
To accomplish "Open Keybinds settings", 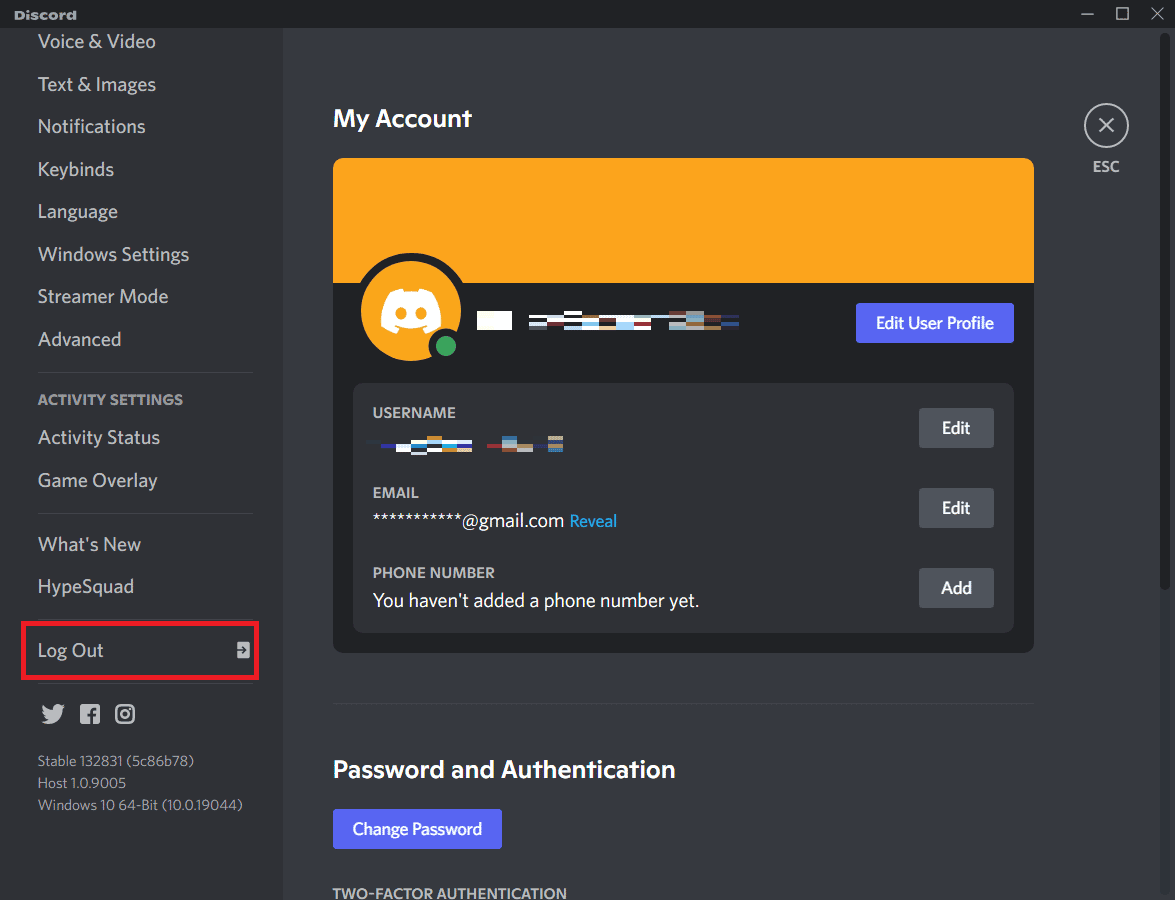I will click(x=76, y=169).
